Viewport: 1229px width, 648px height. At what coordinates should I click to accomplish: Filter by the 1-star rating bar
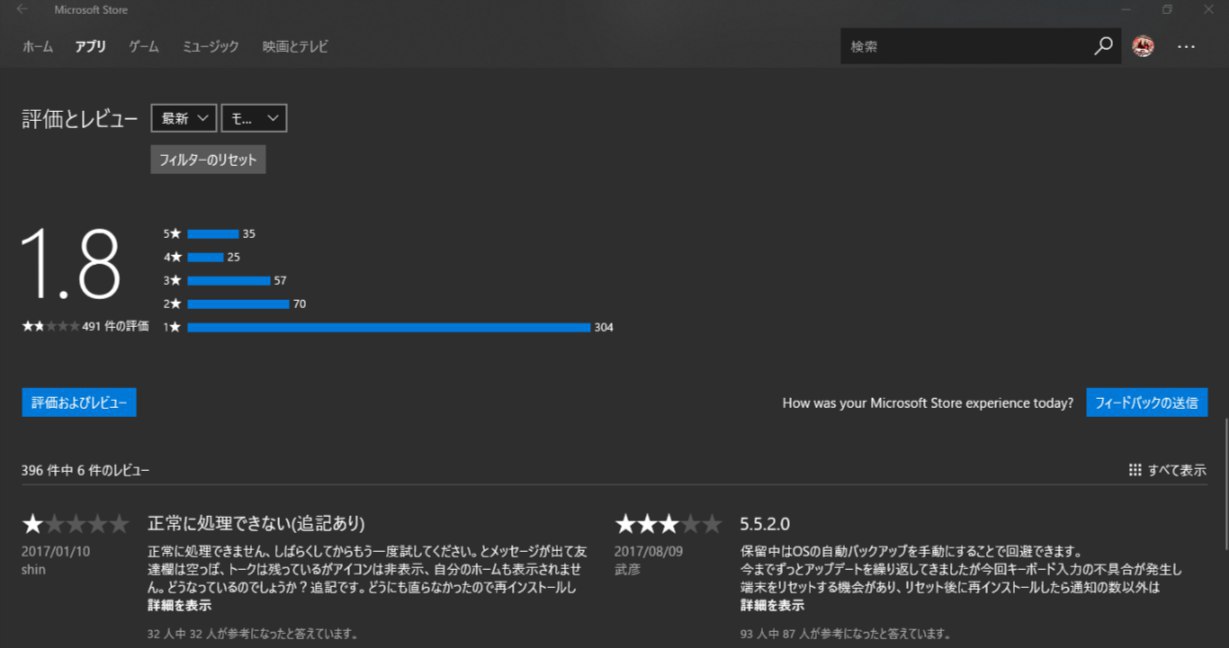pyautogui.click(x=388, y=327)
